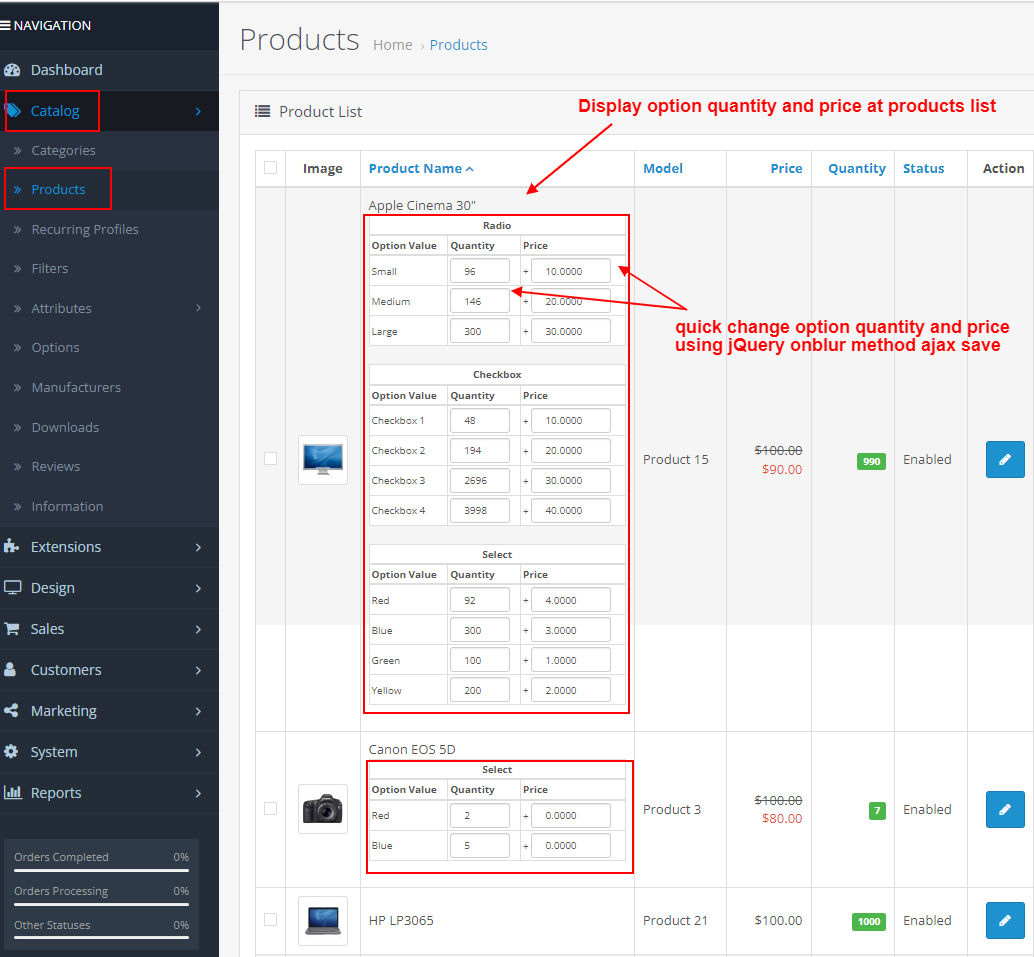Click the Catalog tag icon
Viewport: 1034px width, 957px height.
point(13,110)
